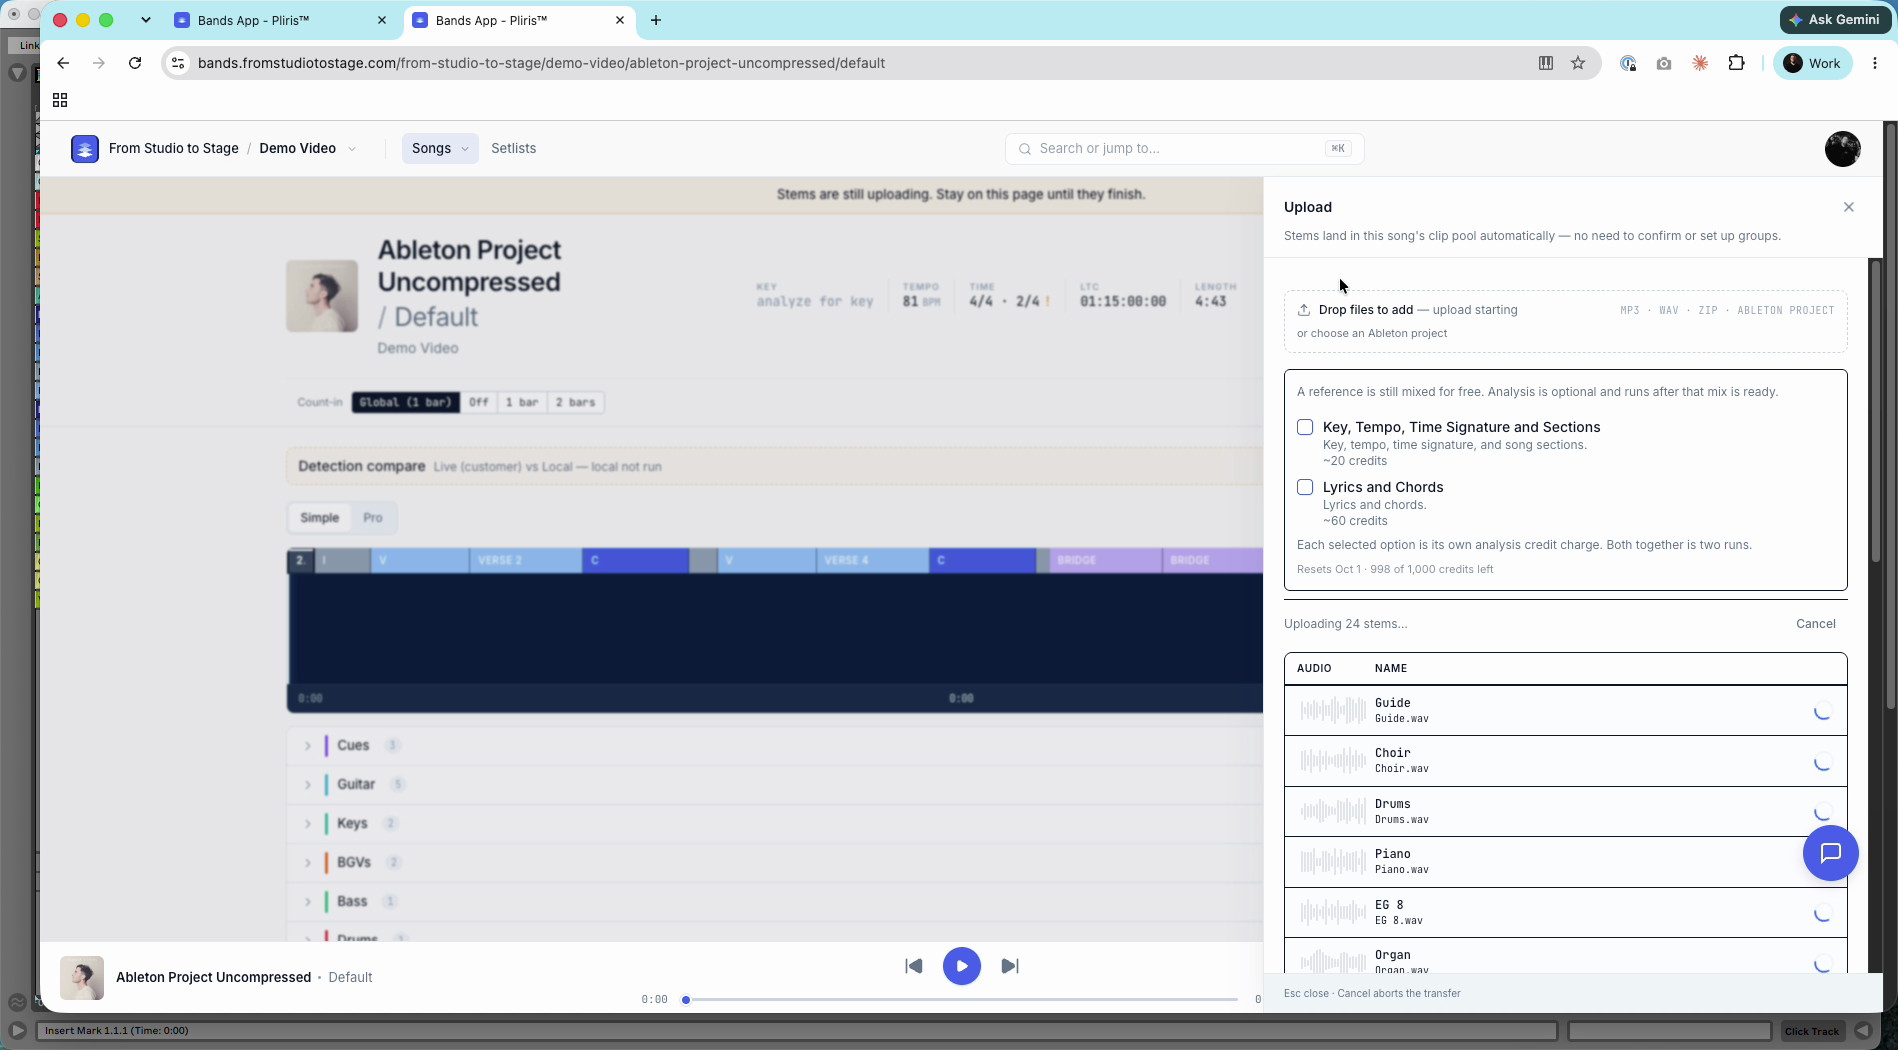The image size is (1898, 1050).
Task: Click the Search or jump to field
Action: [x=1185, y=149]
